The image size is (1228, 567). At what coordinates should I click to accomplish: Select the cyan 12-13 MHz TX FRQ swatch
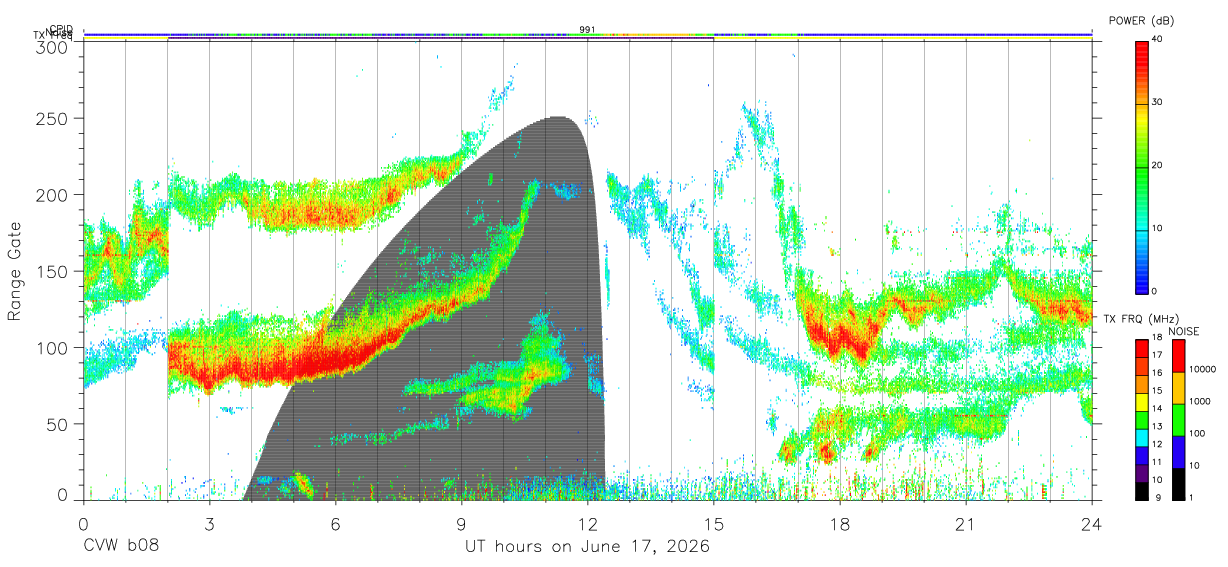1142,438
